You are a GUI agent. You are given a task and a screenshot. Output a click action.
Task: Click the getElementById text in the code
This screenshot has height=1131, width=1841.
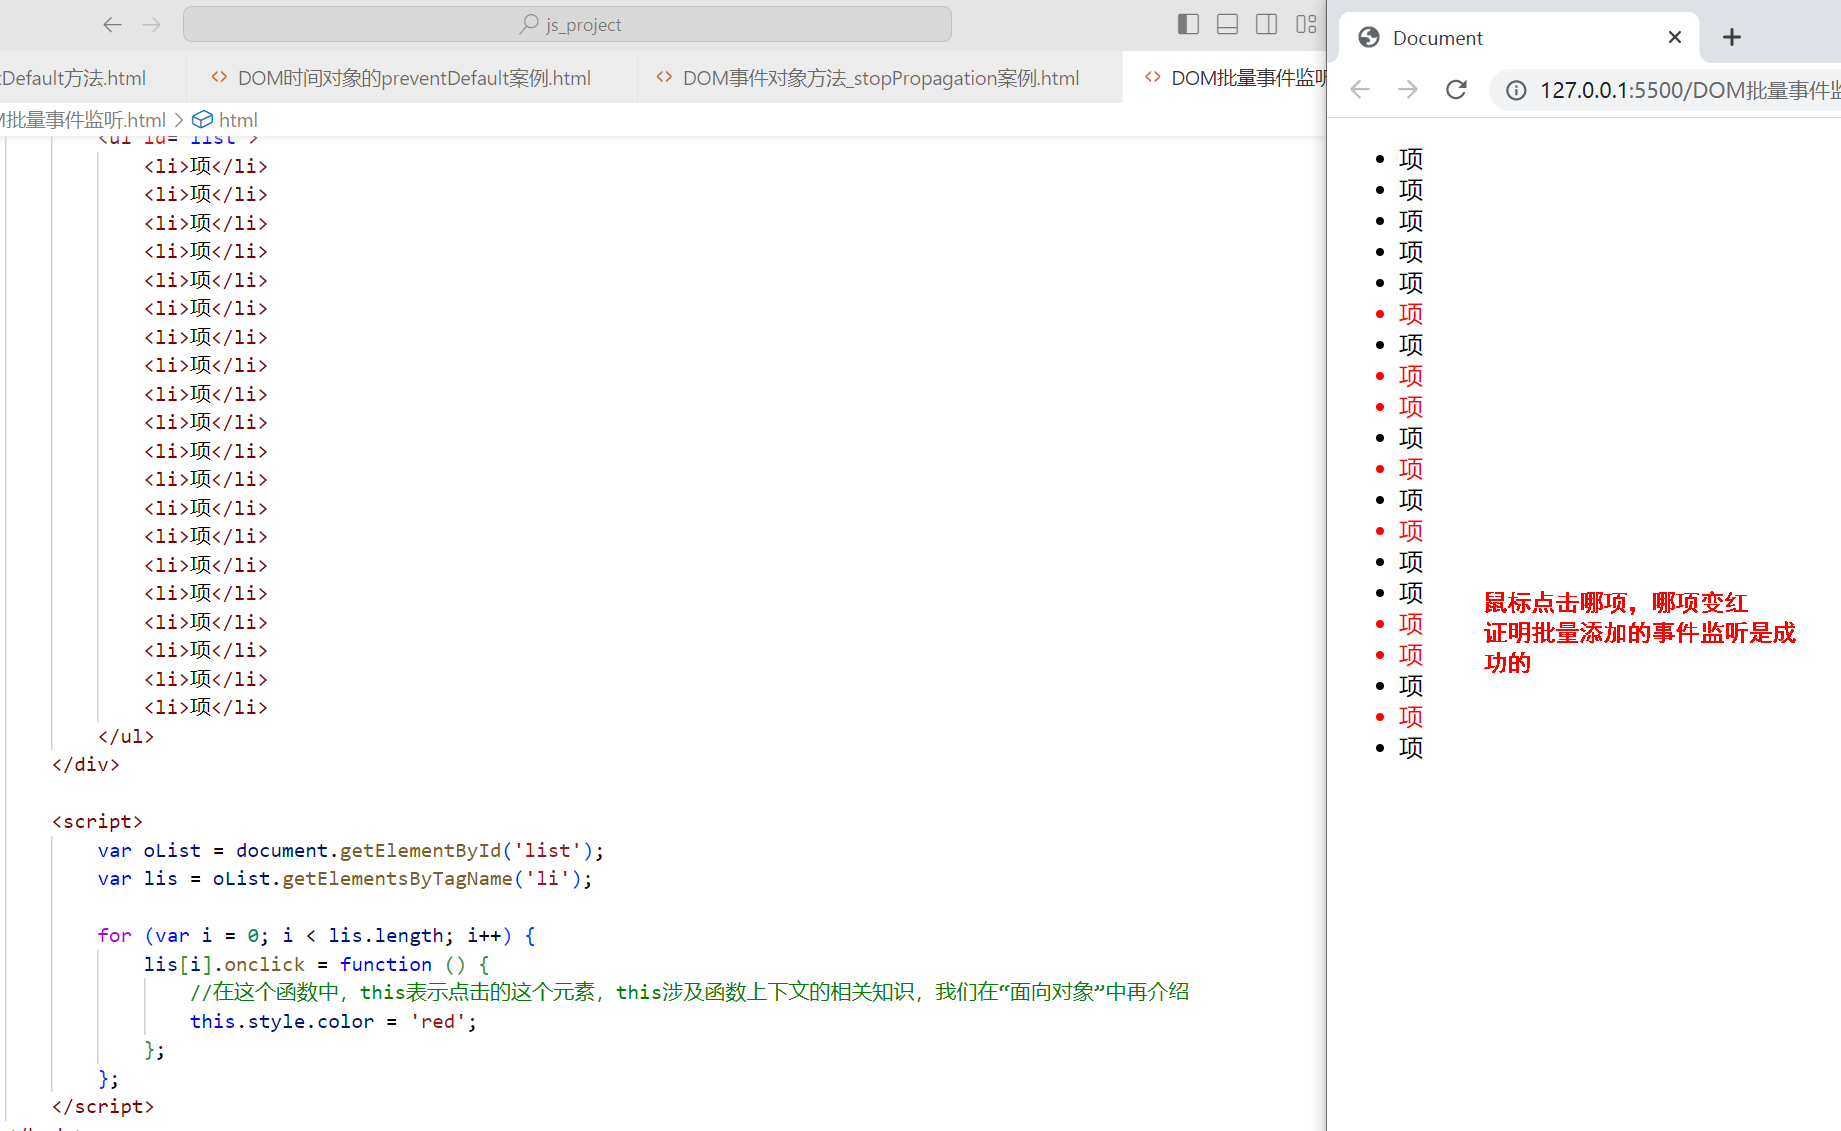pos(420,850)
